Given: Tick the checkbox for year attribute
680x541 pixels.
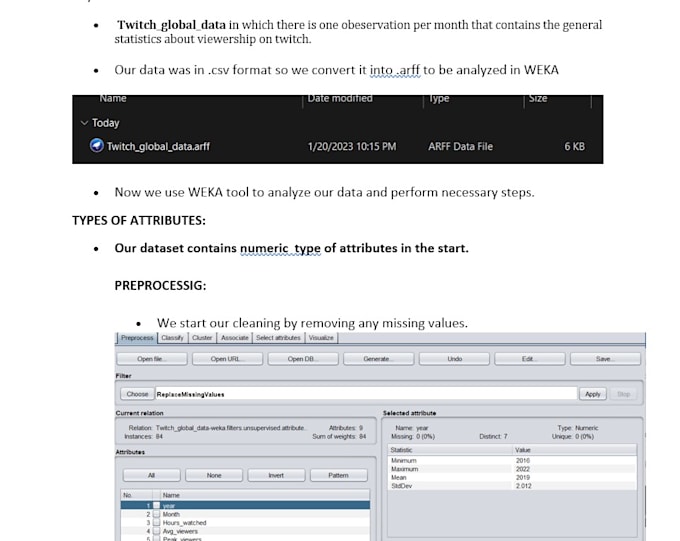Looking at the screenshot, I should pyautogui.click(x=155, y=505).
